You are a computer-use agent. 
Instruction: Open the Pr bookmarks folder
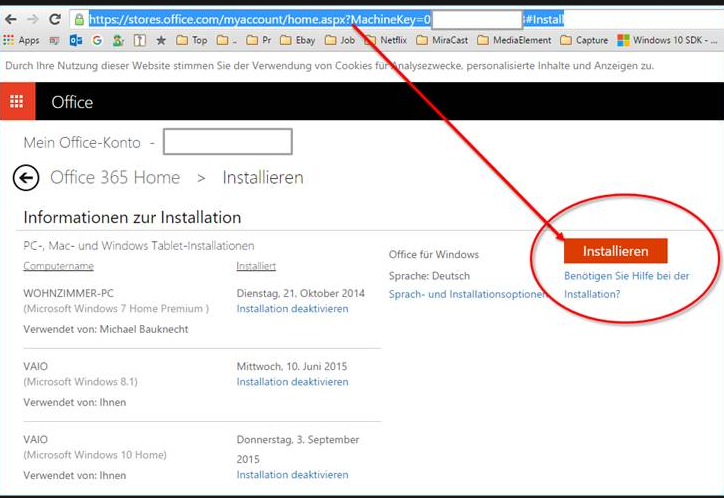click(x=259, y=40)
